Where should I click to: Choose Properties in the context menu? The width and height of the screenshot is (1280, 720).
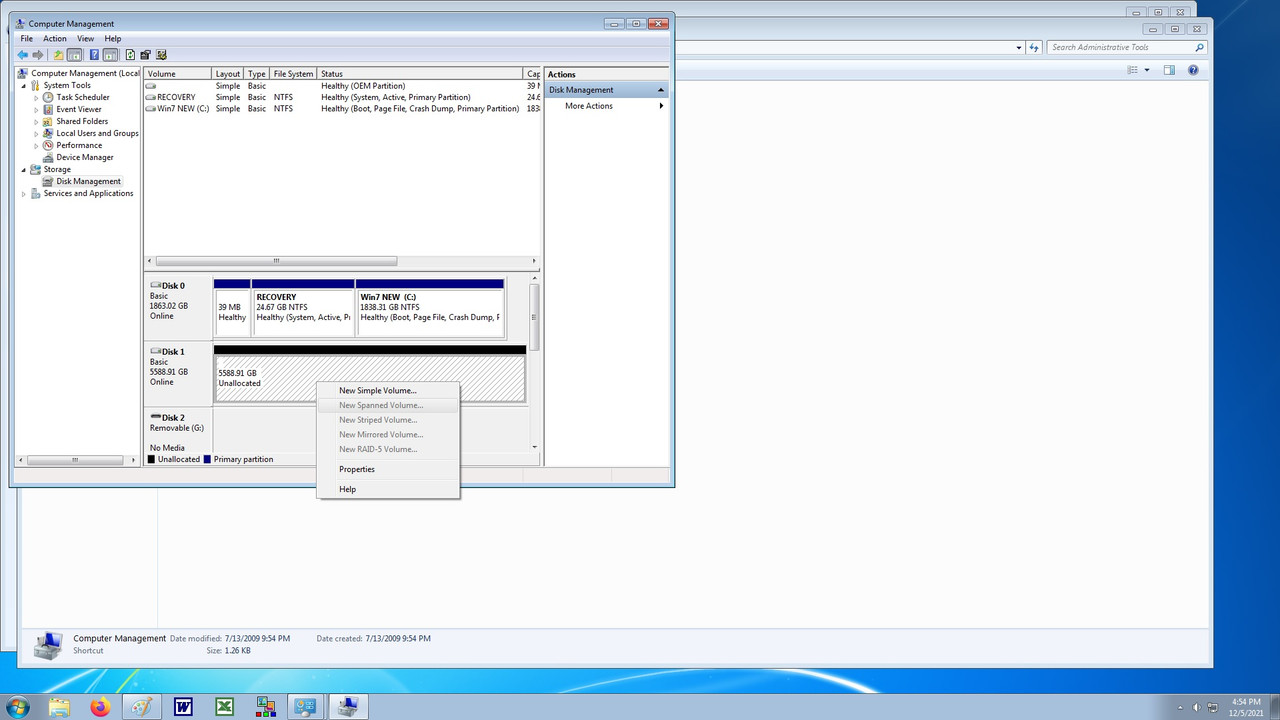pyautogui.click(x=388, y=469)
